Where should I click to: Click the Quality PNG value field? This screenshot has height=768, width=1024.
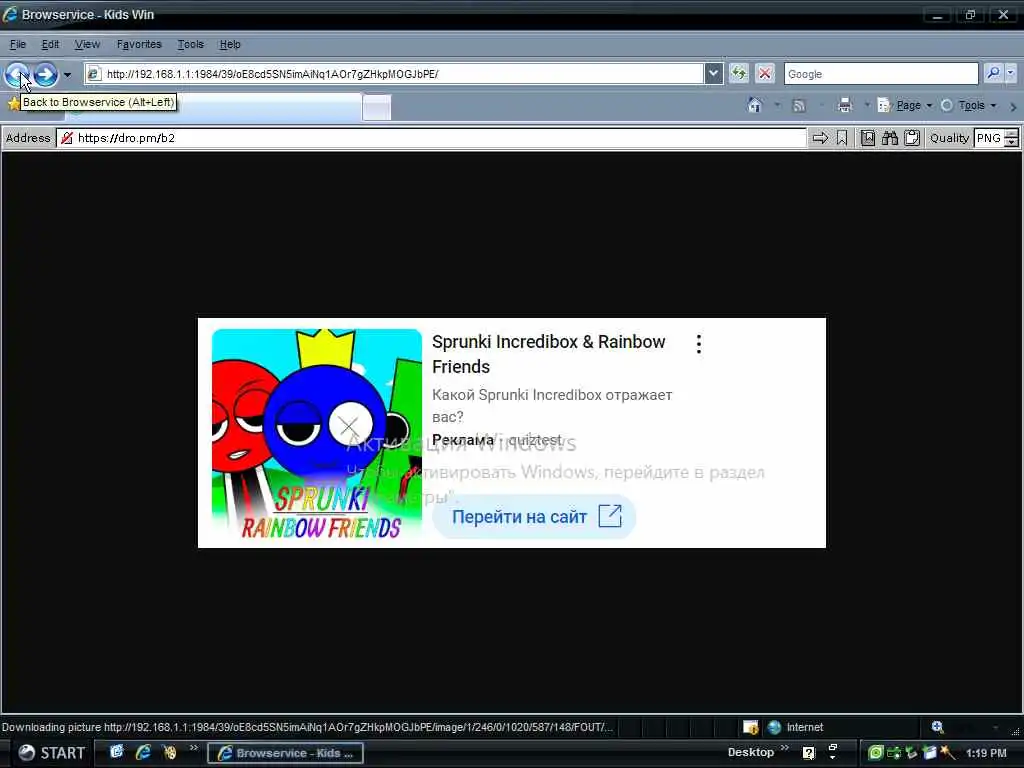[x=989, y=138]
